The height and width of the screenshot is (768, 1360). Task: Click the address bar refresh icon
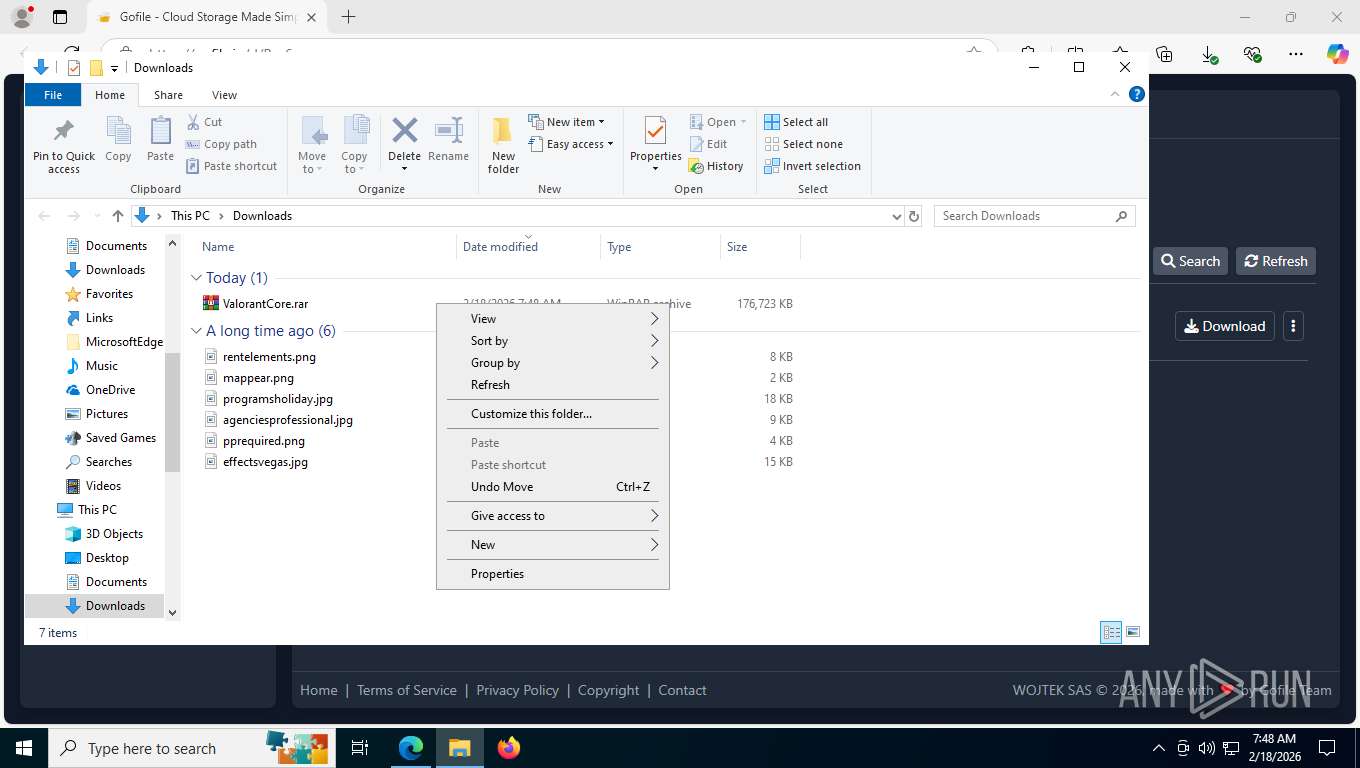pos(913,216)
